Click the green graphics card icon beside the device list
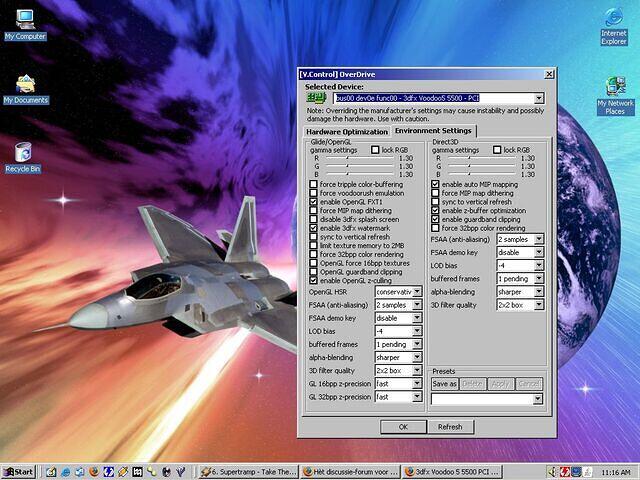Screen dimensions: 640x480 316,98
